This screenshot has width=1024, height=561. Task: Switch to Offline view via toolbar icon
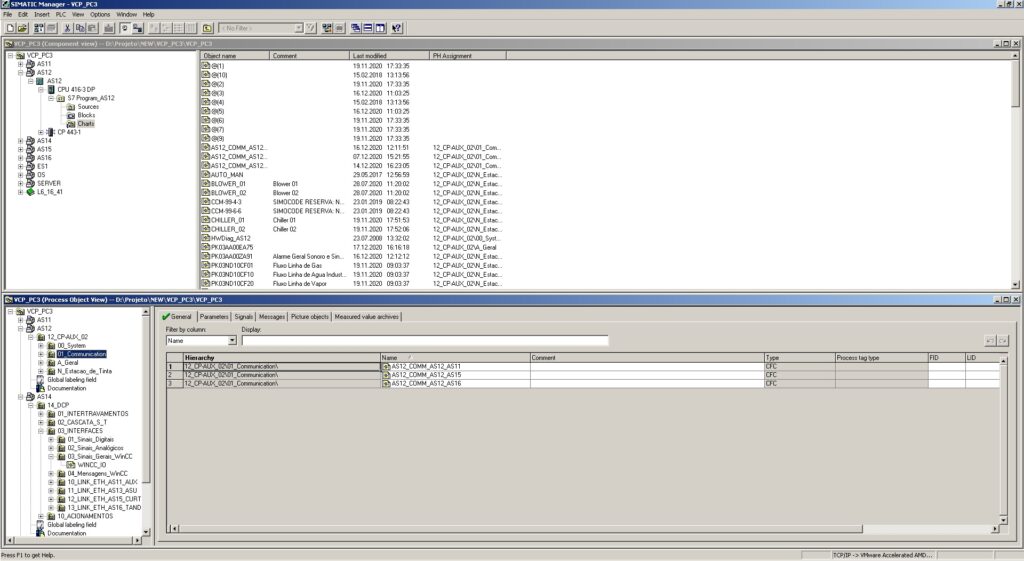click(138, 28)
